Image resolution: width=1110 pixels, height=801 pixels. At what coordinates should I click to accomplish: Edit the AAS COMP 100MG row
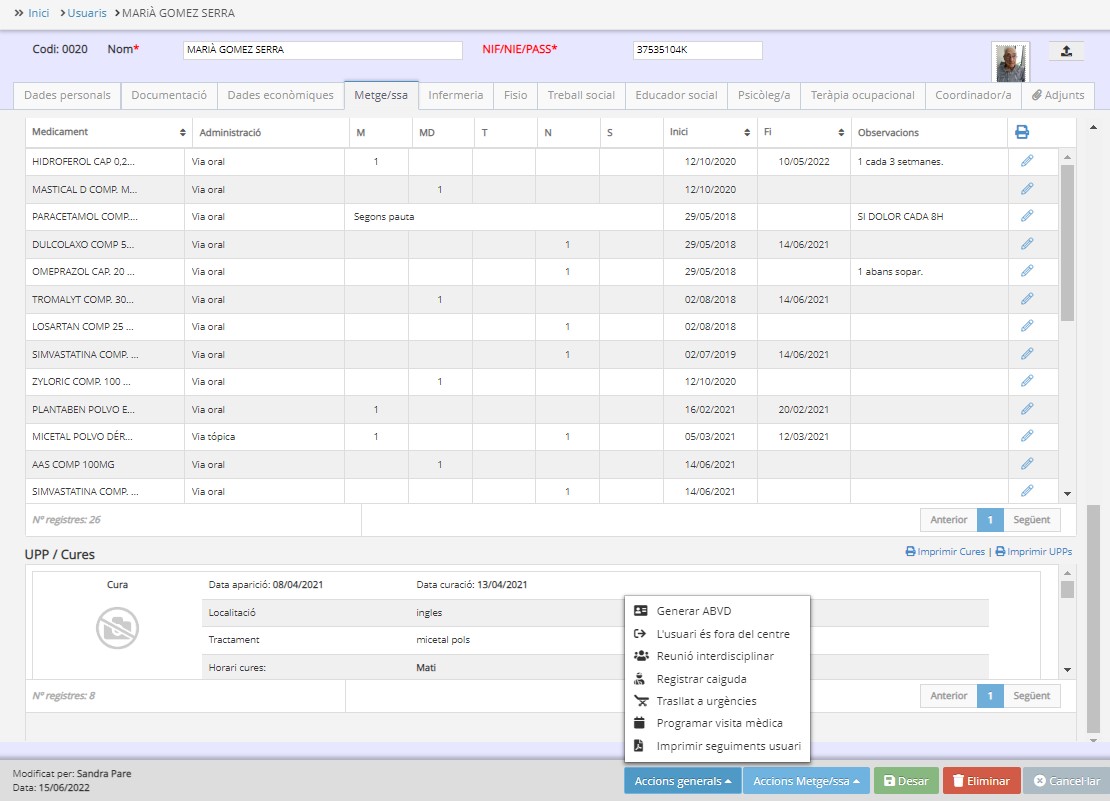click(1027, 464)
